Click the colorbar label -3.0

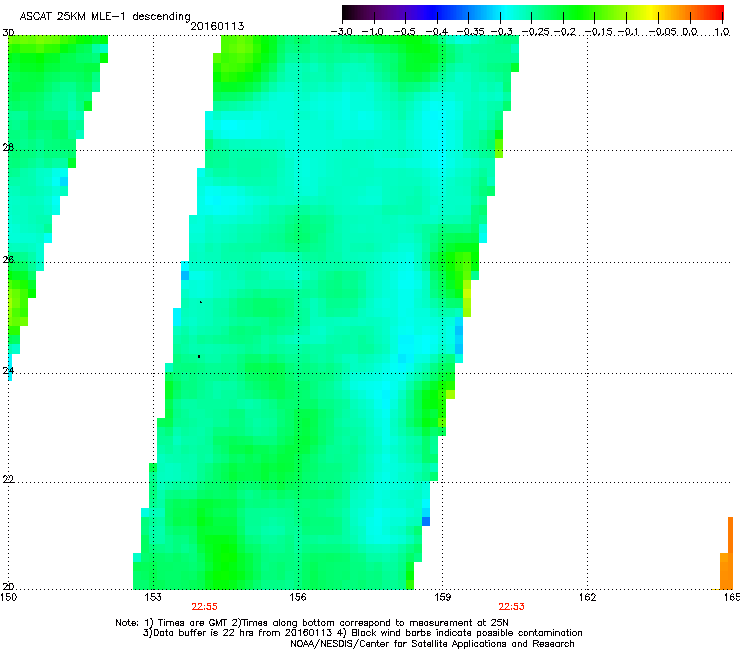342,32
